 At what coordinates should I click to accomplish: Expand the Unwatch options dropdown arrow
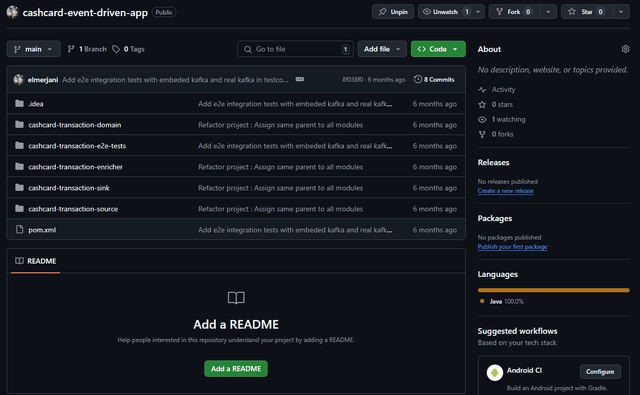pyautogui.click(x=478, y=12)
